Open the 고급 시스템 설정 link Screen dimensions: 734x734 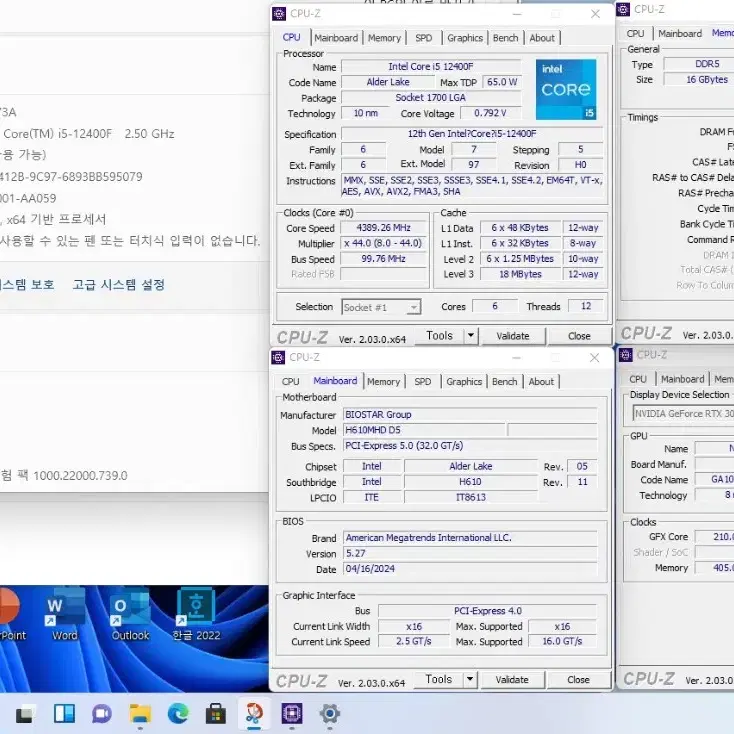[118, 285]
